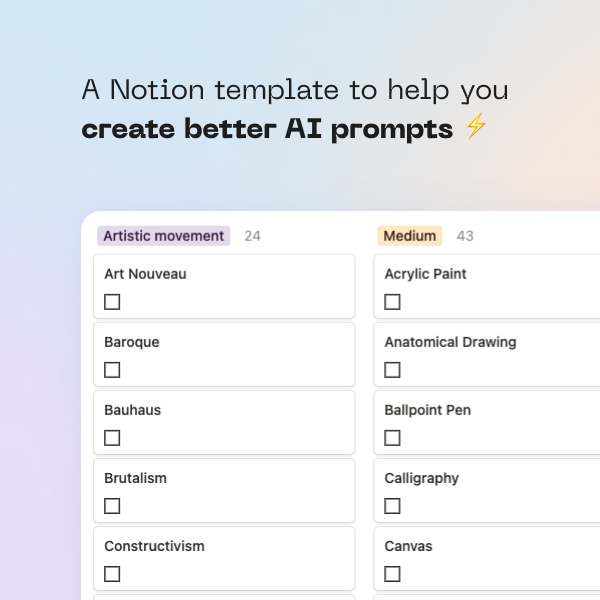Screen dimensions: 600x600
Task: Enable the Ballpoint Pen checkbox
Action: tap(392, 438)
